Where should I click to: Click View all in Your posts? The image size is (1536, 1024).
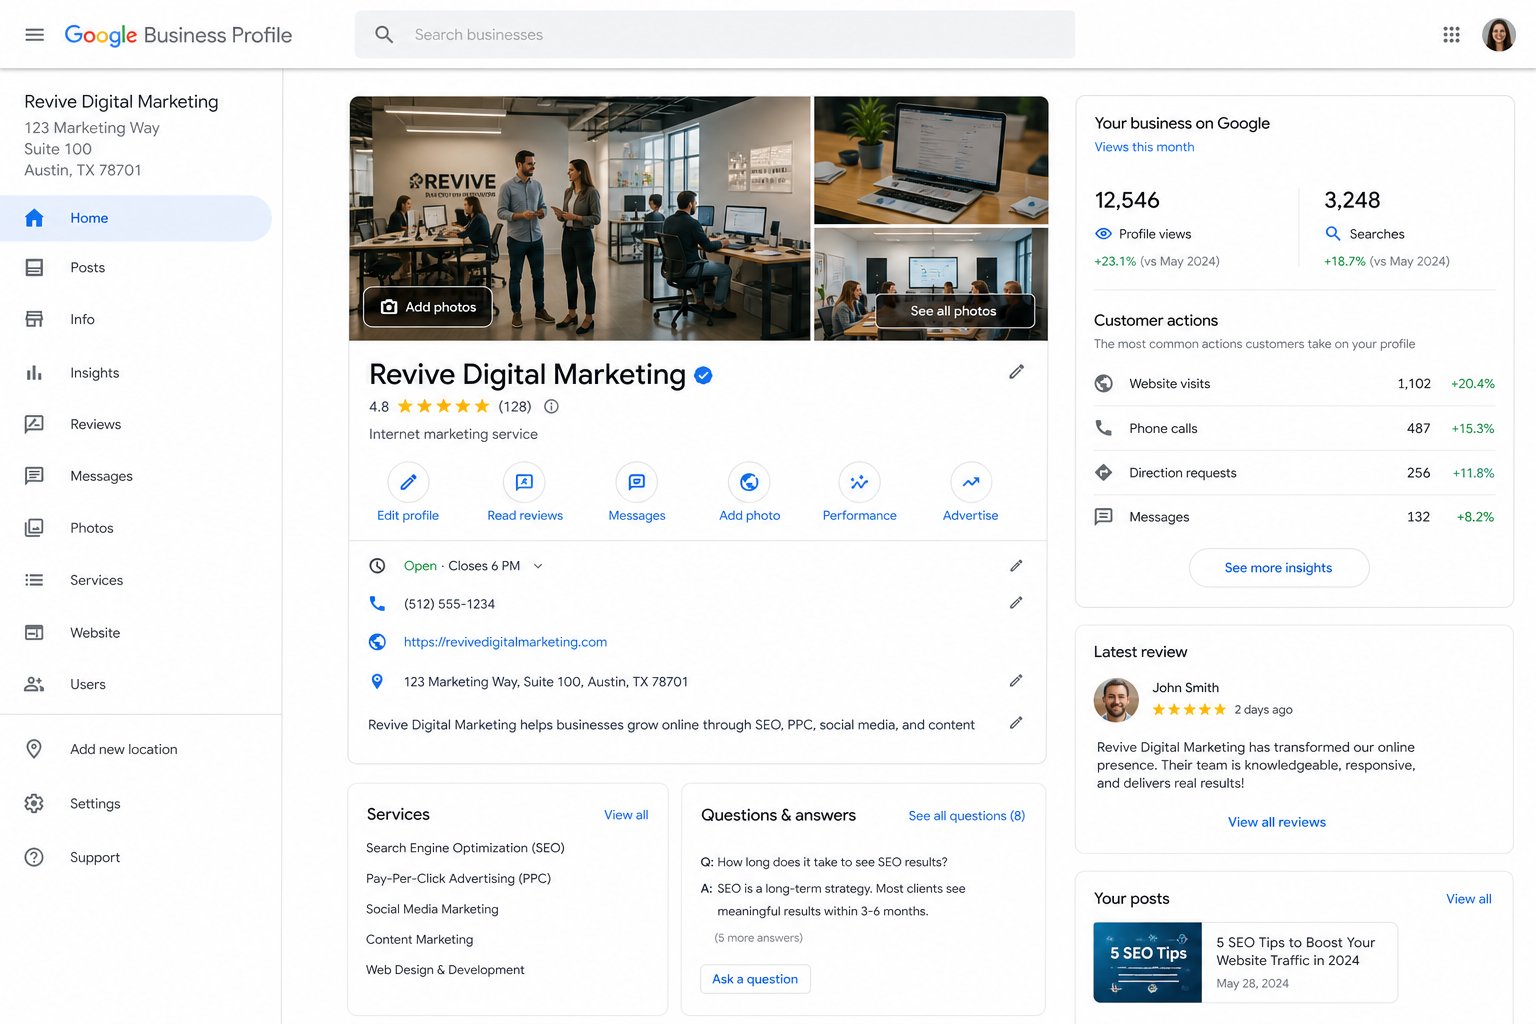(x=1468, y=899)
